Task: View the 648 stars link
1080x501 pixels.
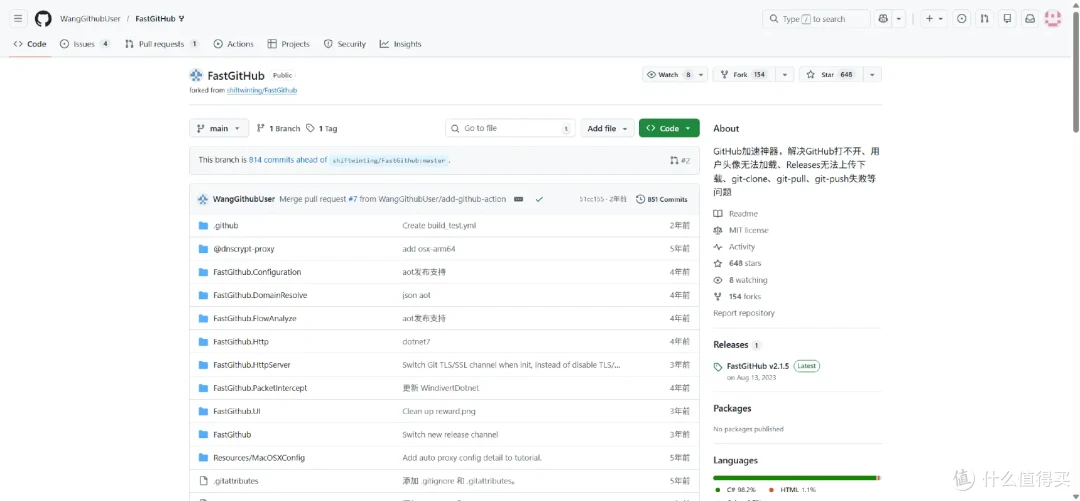Action: (737, 263)
